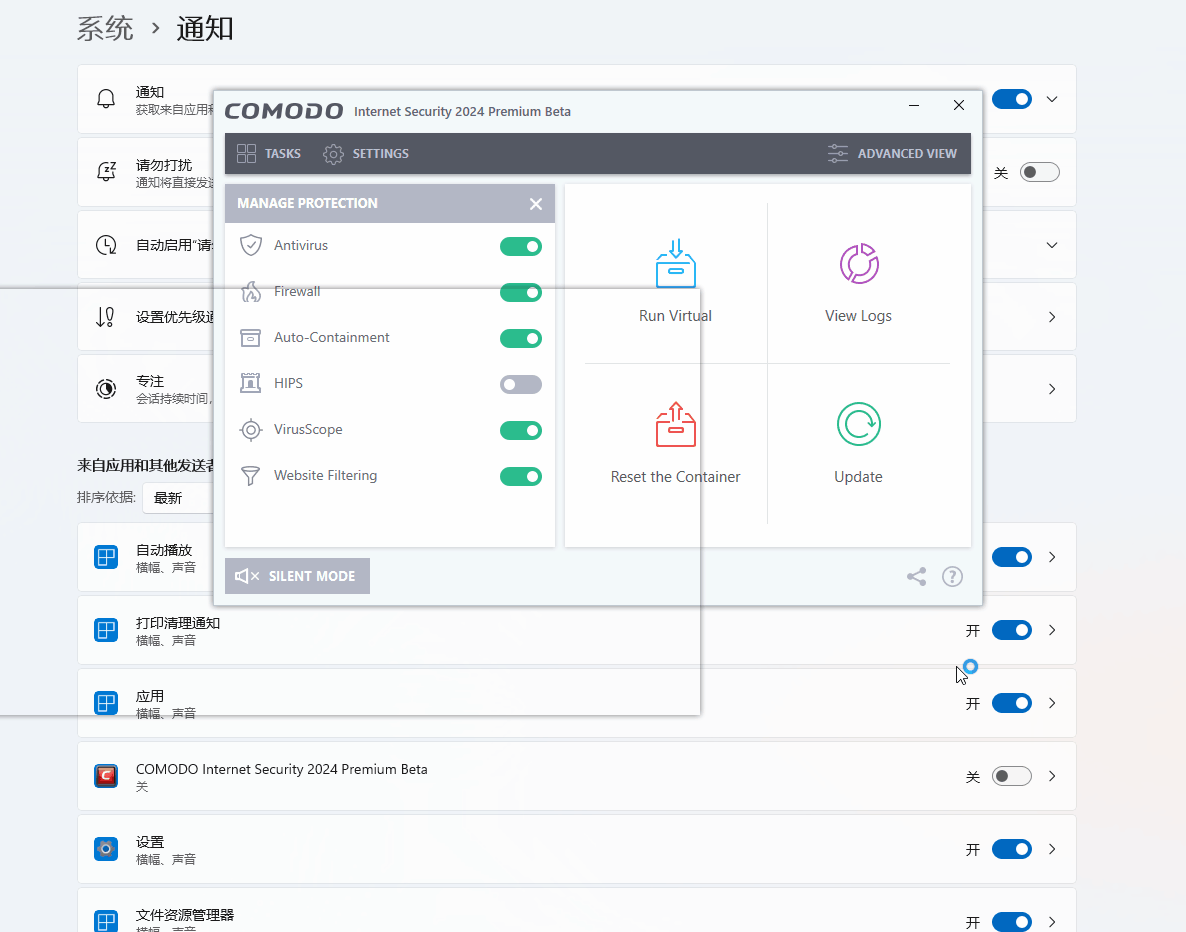Click the Reset the Container icon
Viewport: 1186px width, 932px height.
tap(675, 424)
